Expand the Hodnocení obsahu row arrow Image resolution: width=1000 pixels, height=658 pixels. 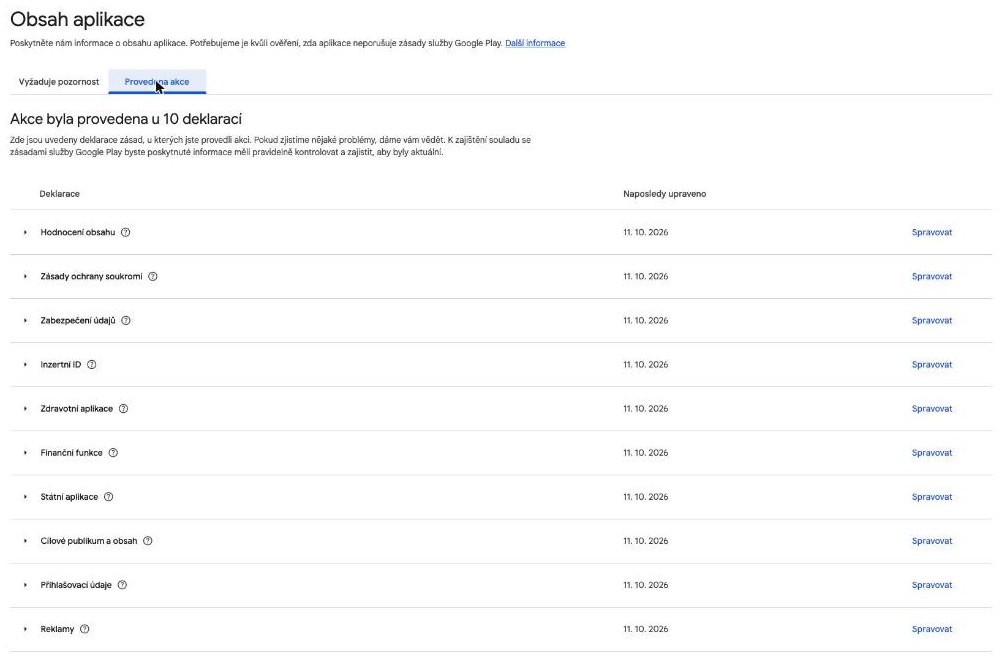25,232
